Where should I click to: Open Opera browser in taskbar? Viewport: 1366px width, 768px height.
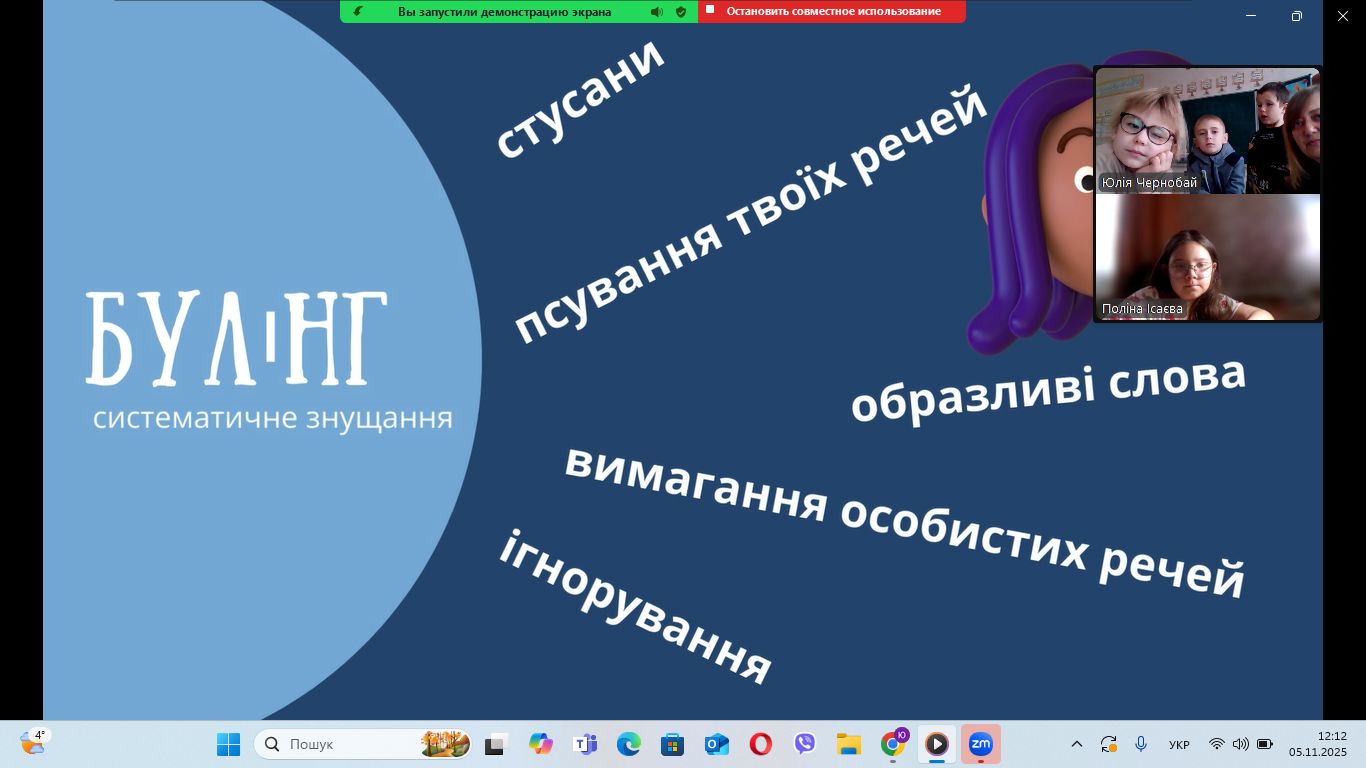coord(761,744)
